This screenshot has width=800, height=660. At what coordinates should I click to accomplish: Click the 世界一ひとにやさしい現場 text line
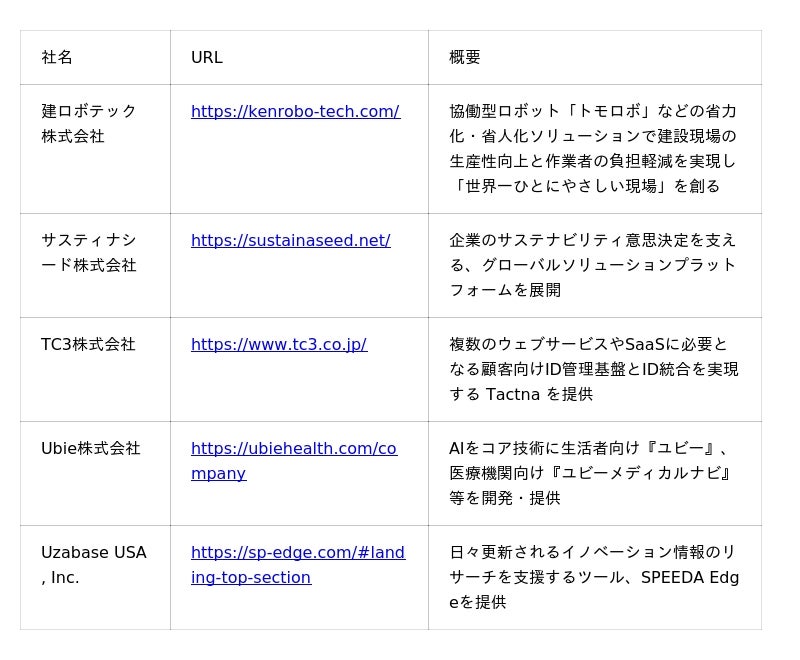pyautogui.click(x=584, y=186)
